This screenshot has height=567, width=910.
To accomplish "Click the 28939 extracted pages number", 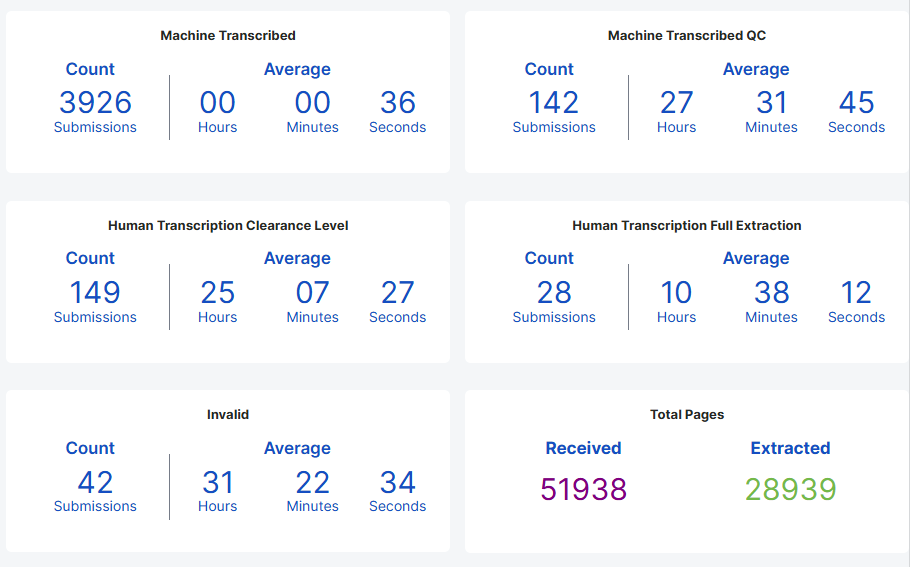I will tap(790, 490).
